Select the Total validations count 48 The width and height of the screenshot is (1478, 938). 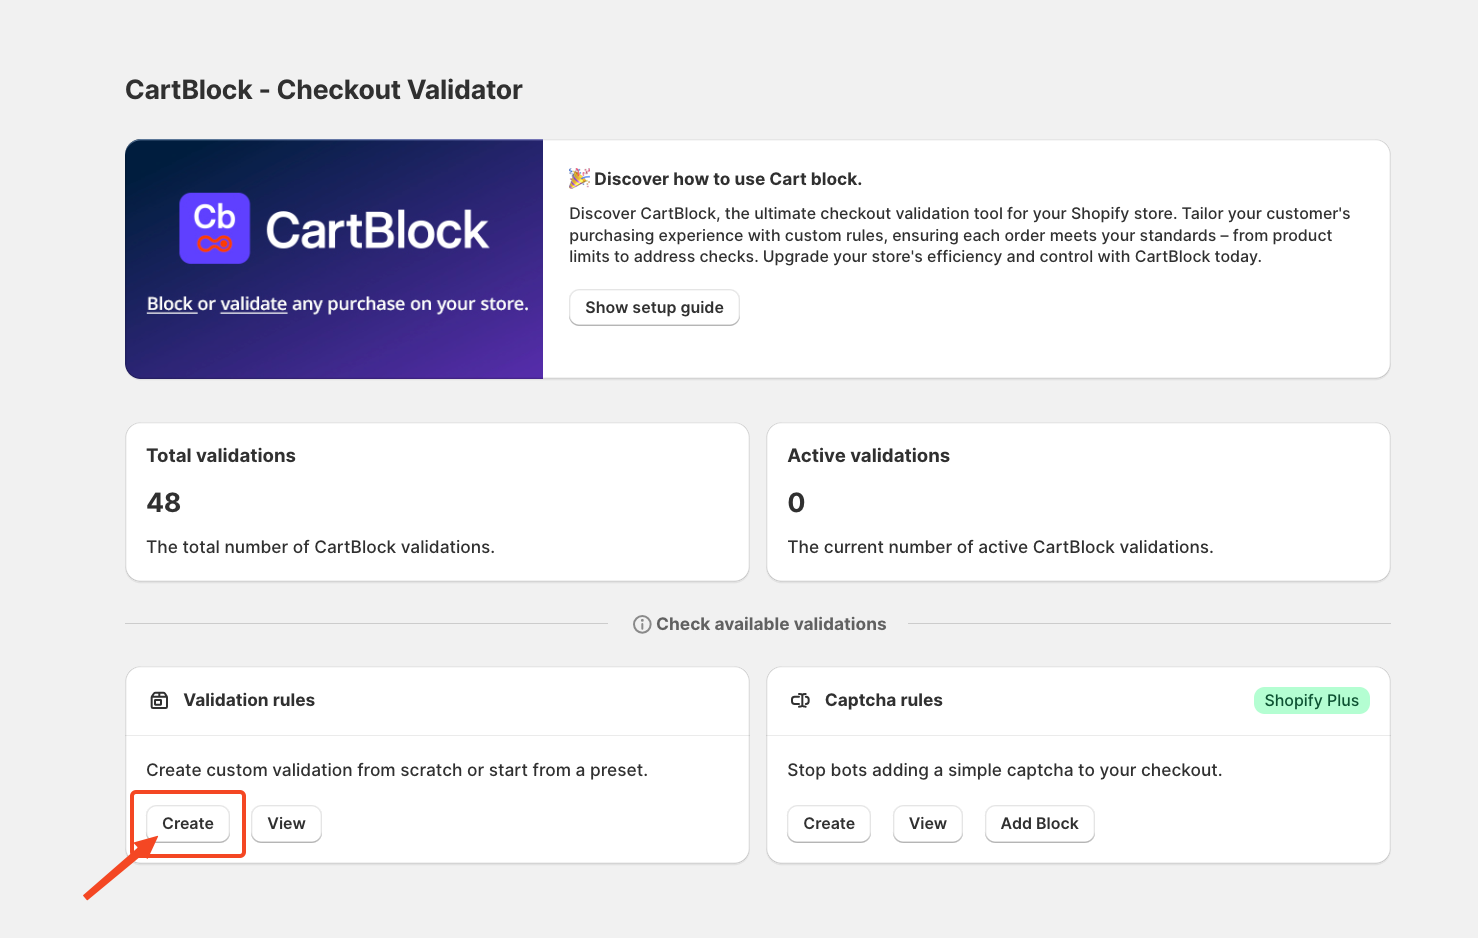164,502
